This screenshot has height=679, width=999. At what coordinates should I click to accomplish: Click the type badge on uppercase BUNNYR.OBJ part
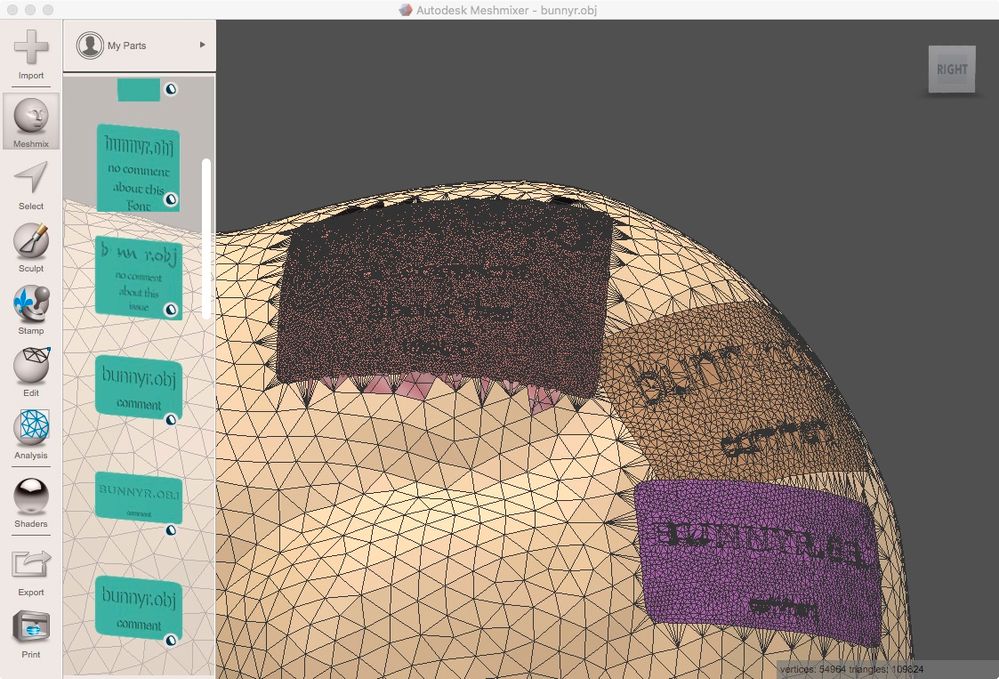171,530
